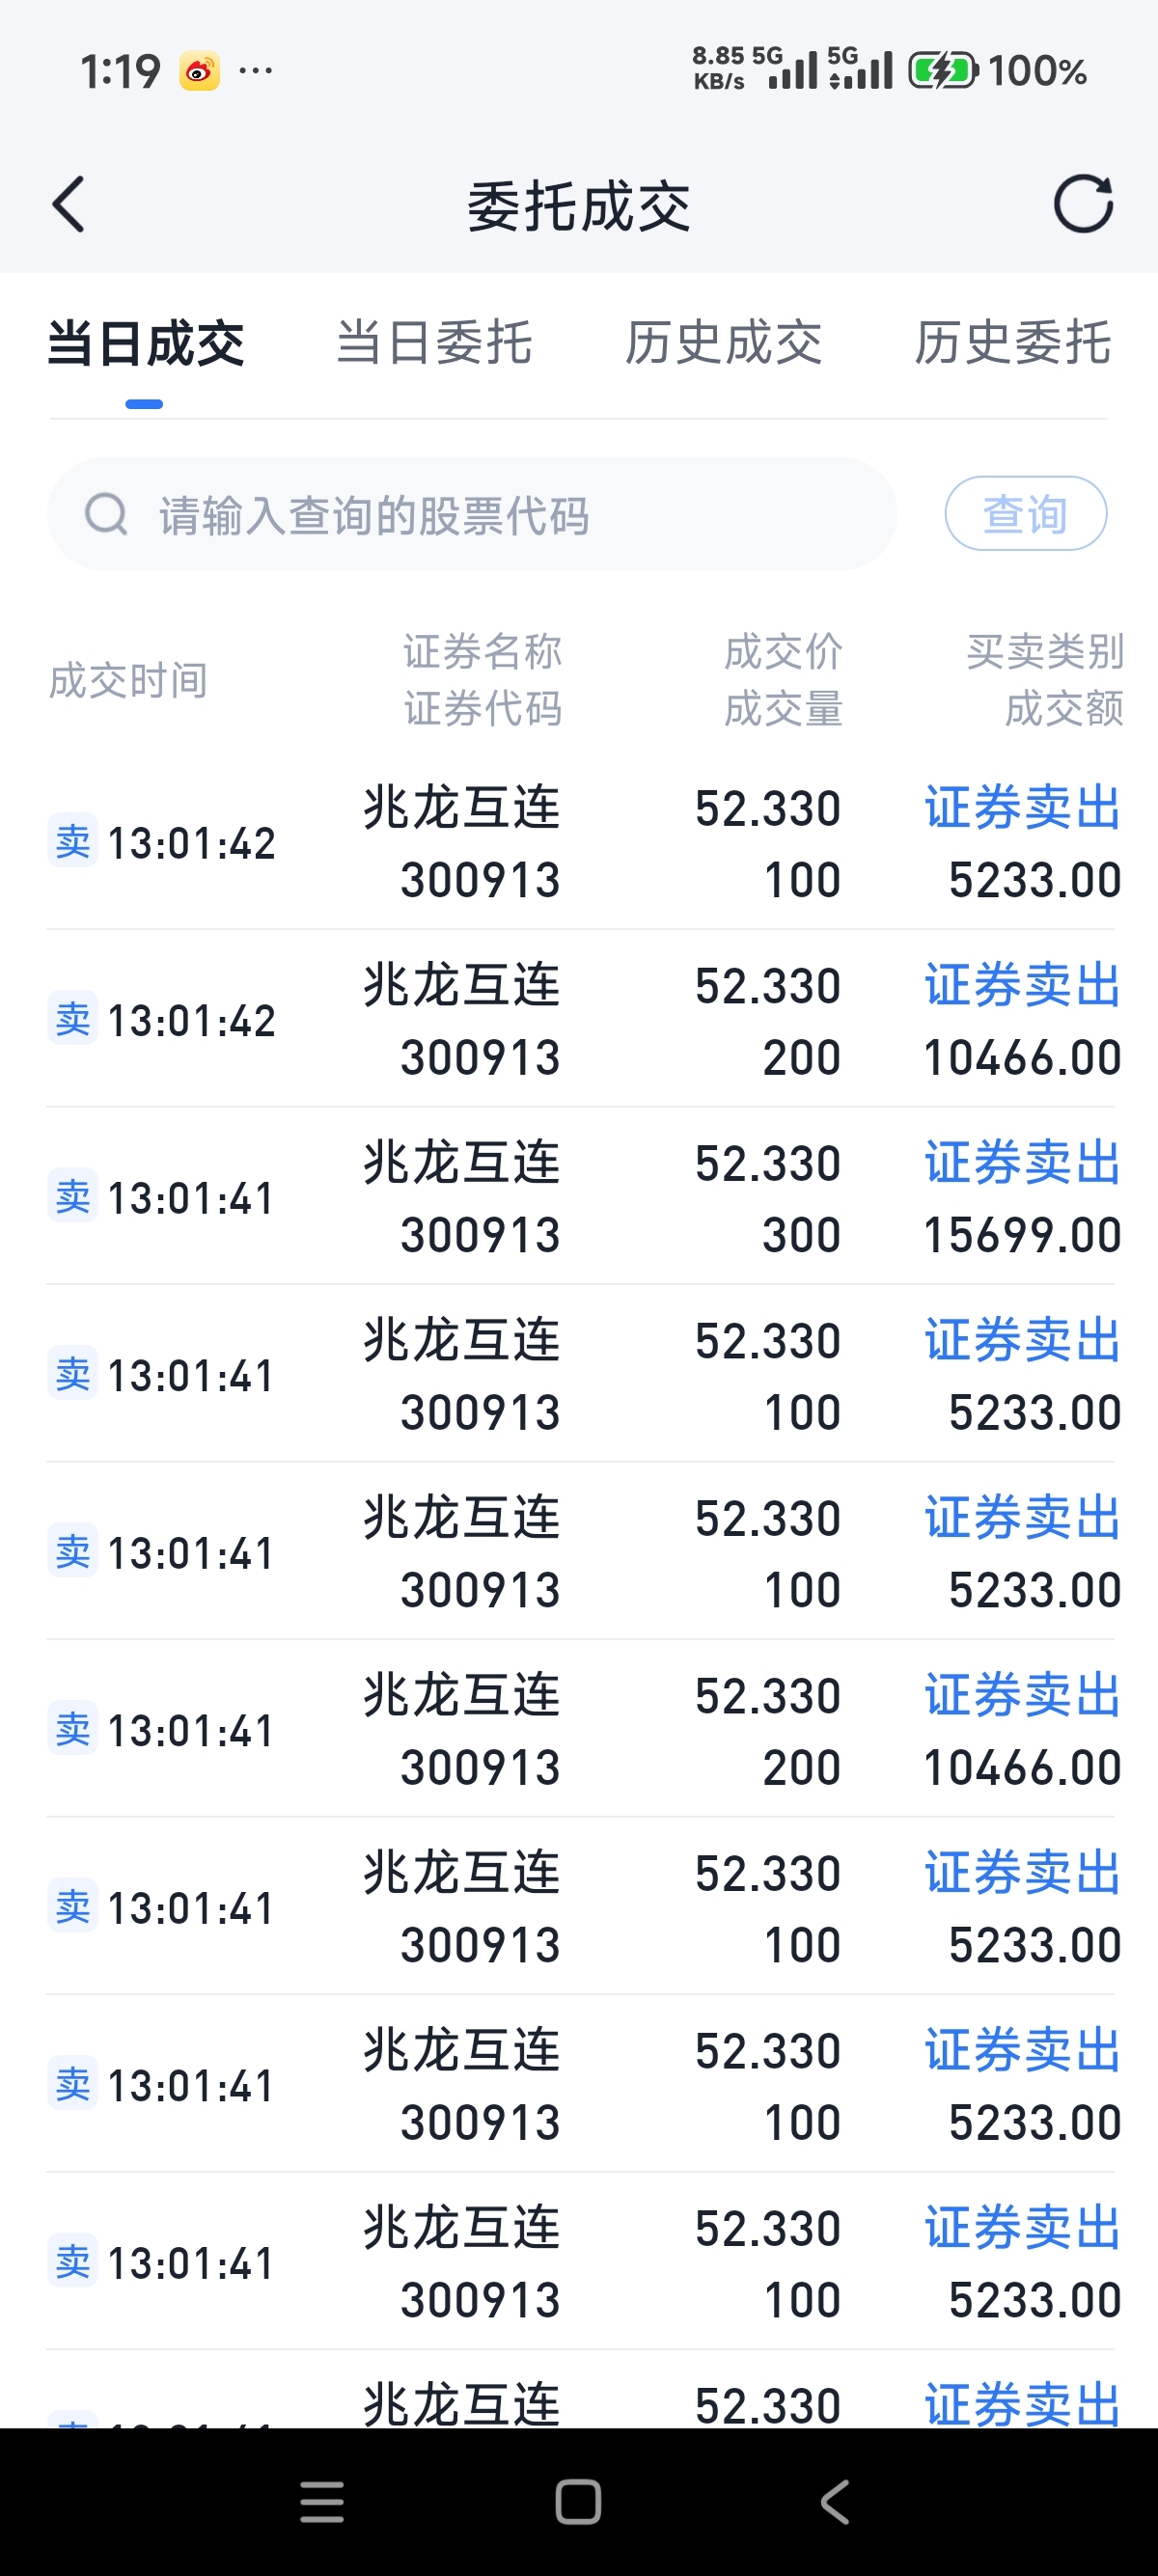Focus the stock code search field
Image resolution: width=1158 pixels, height=2576 pixels.
coord(472,514)
